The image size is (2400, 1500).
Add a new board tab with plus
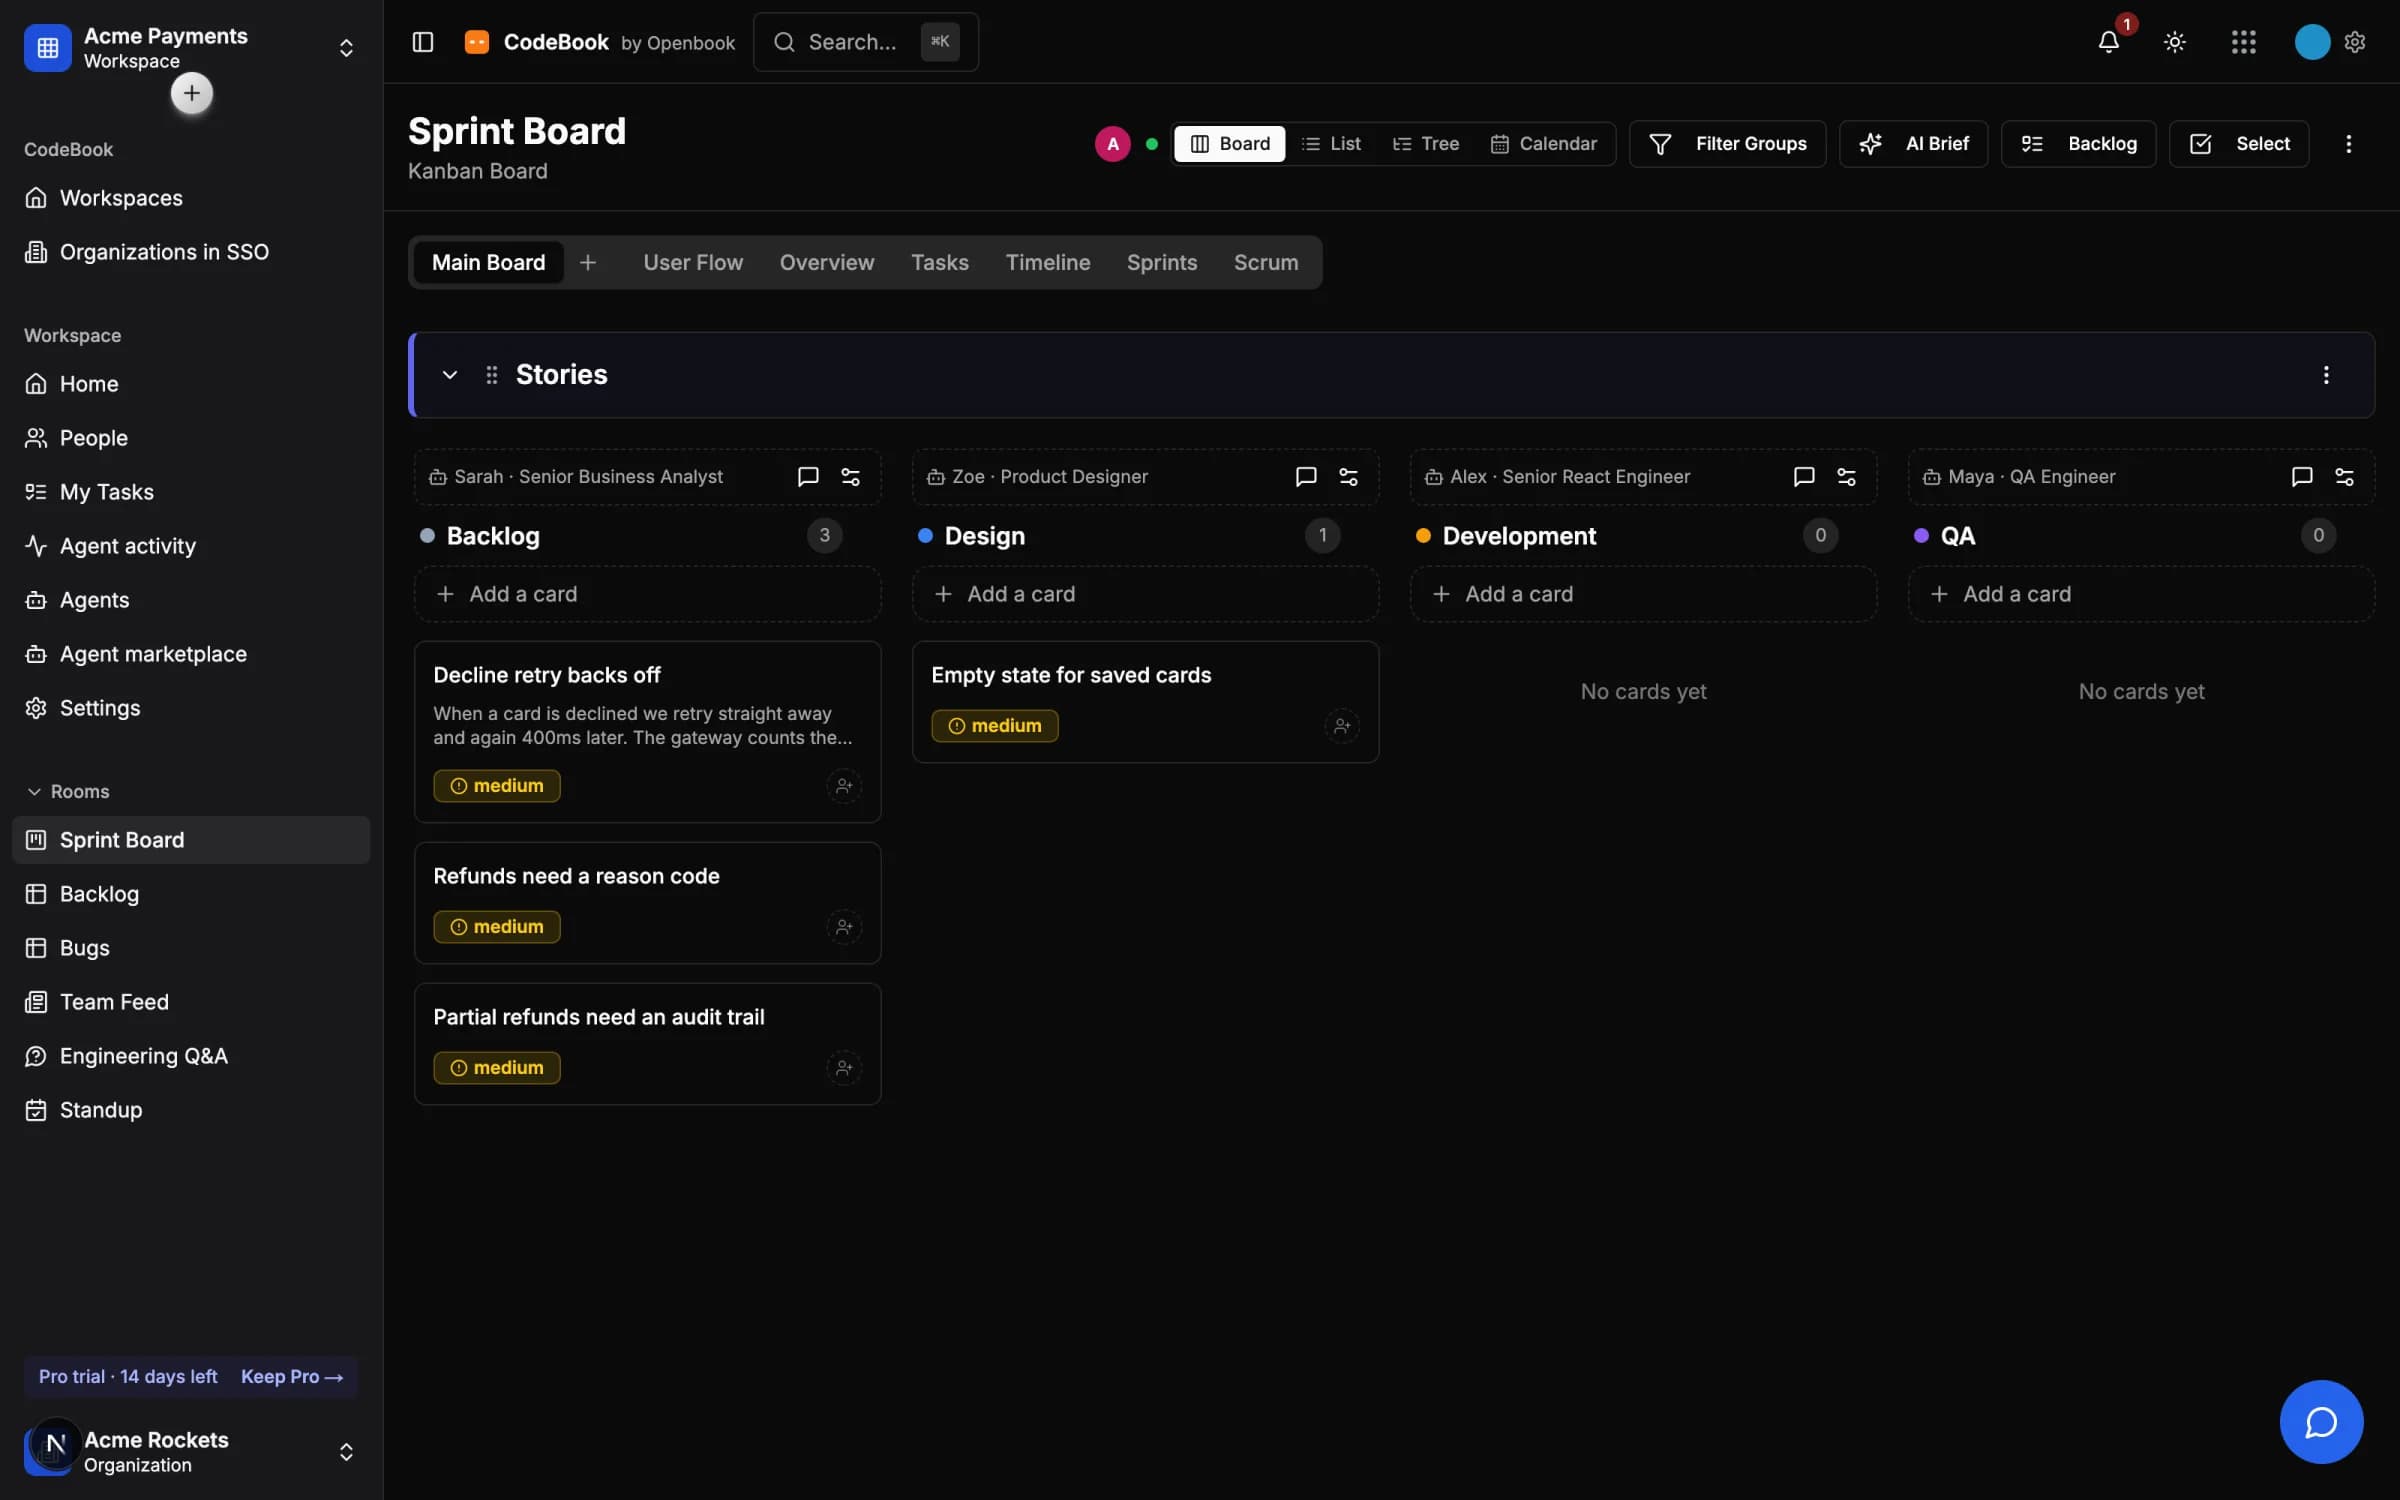point(588,262)
